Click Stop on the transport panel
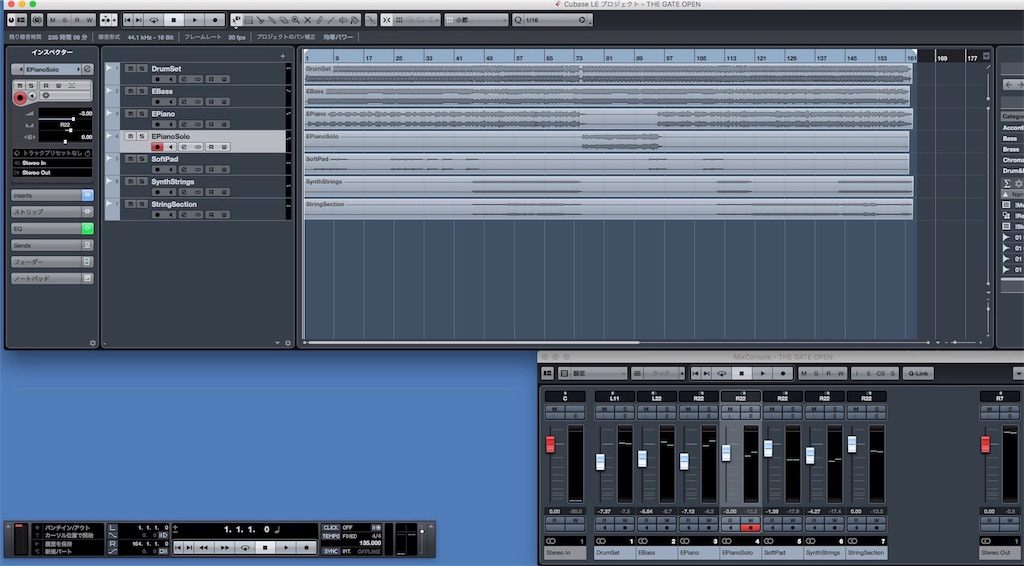This screenshot has height=566, width=1024. pyautogui.click(x=265, y=548)
